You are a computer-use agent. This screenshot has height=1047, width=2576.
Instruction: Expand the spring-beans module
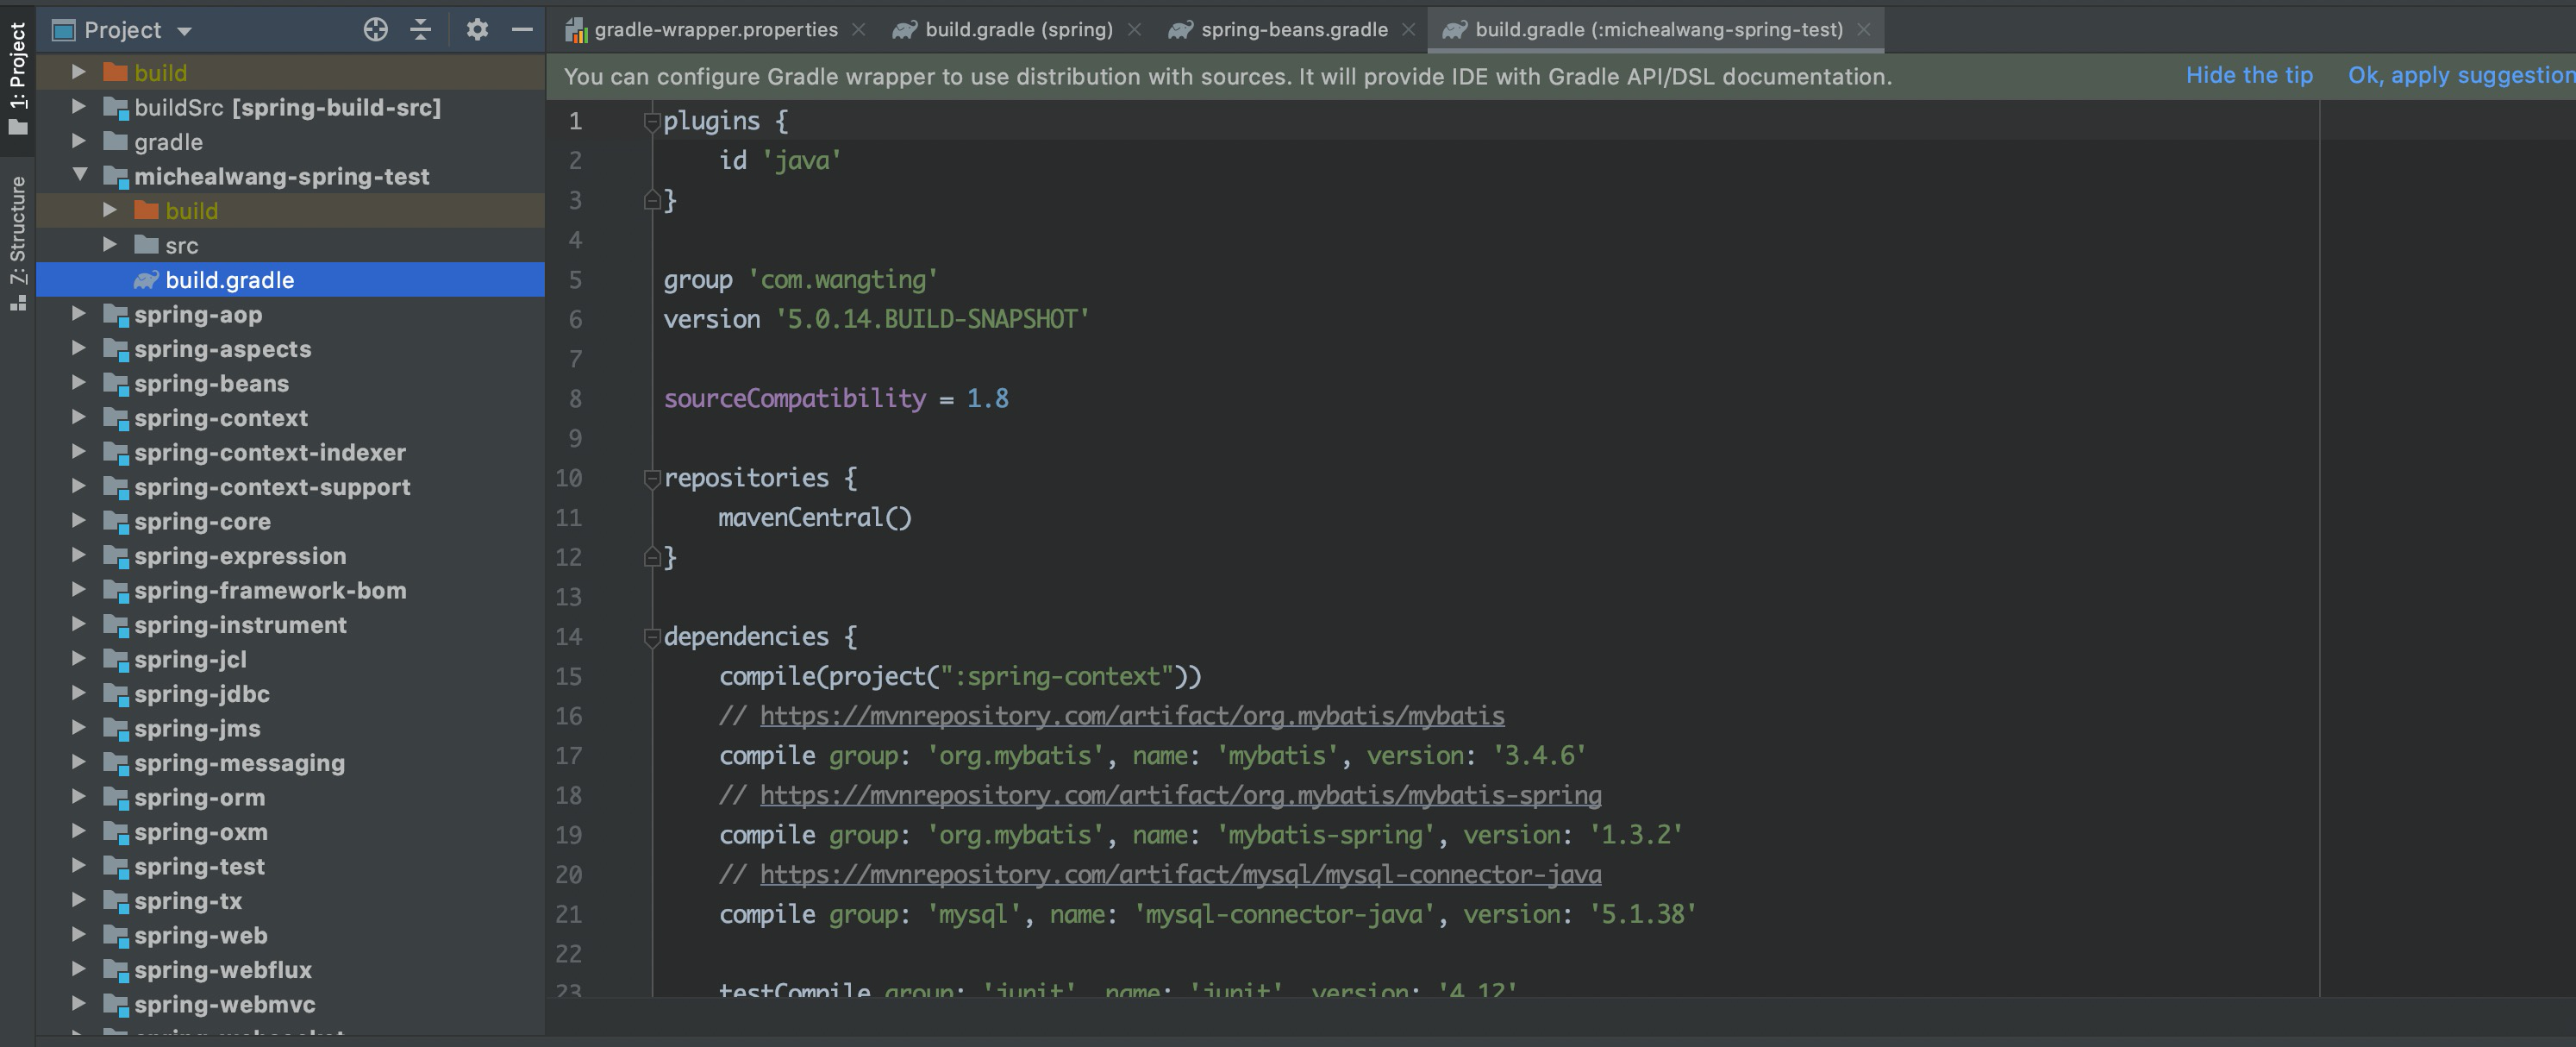coord(79,383)
